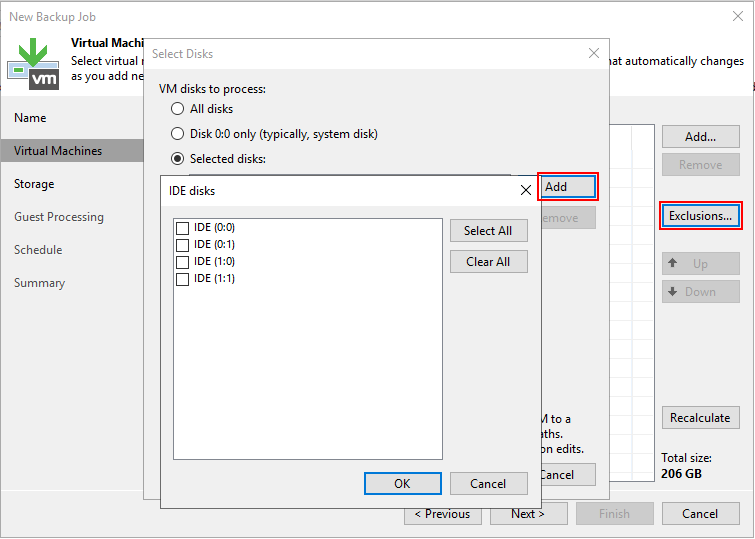Close the Select Disks dialog
This screenshot has height=539, width=755.
pyautogui.click(x=594, y=54)
